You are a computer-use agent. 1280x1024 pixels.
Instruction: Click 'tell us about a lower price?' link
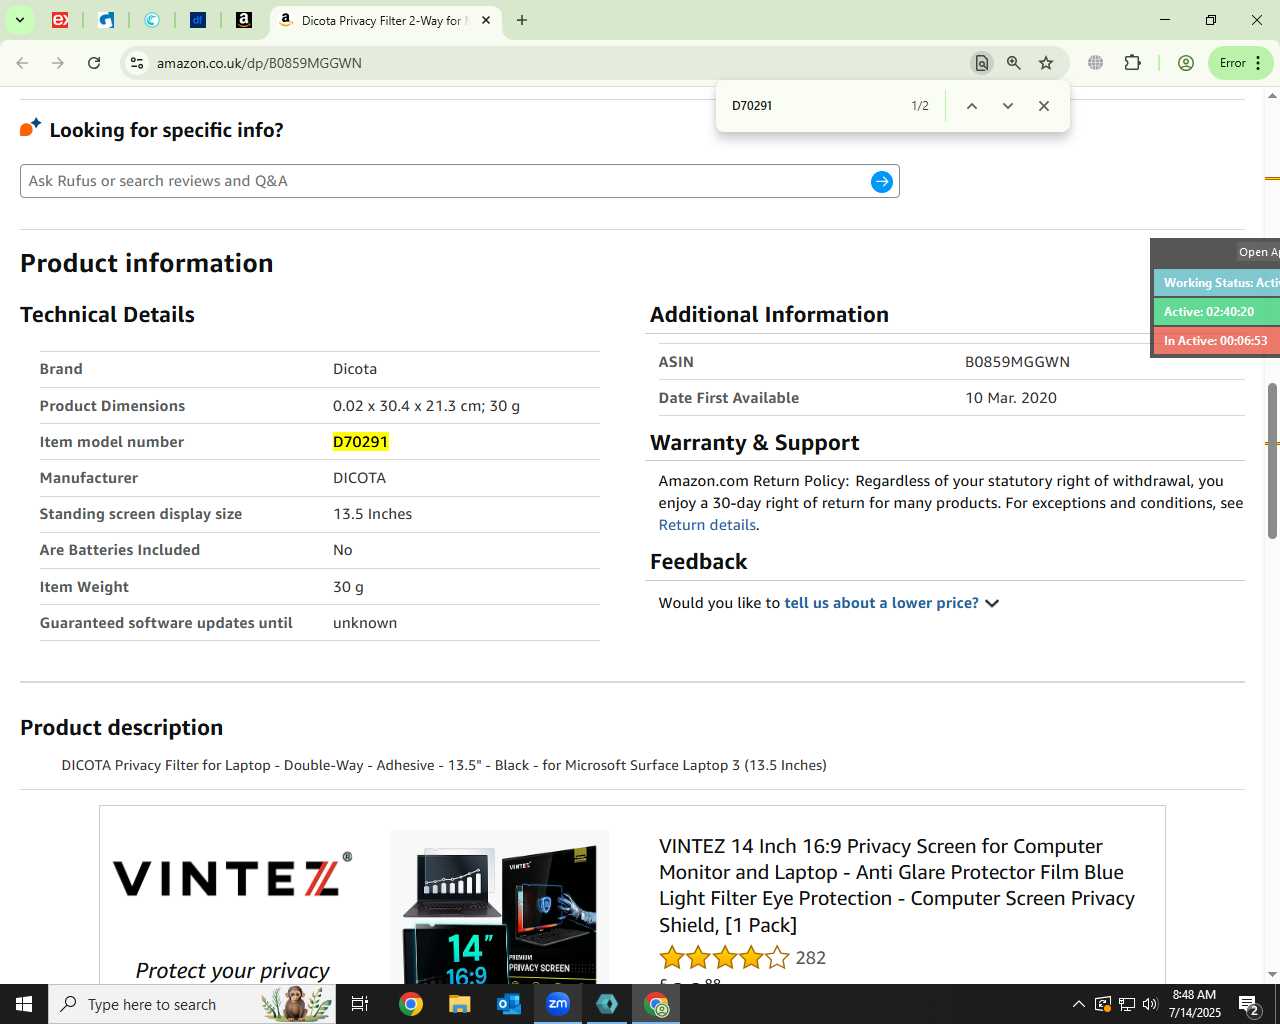881,603
